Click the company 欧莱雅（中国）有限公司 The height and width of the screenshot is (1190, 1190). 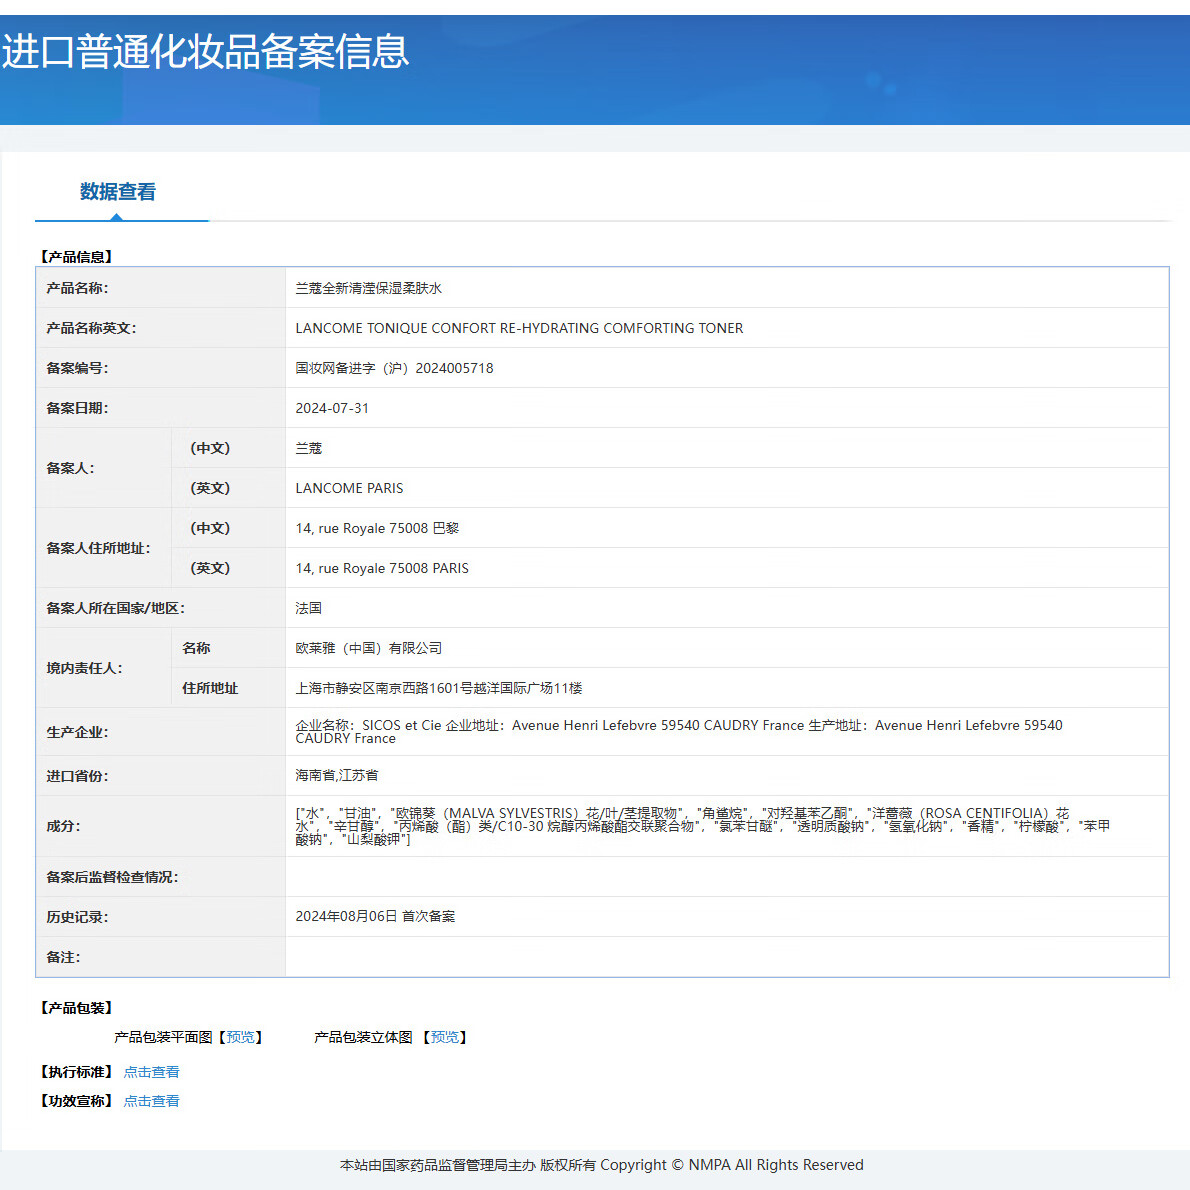[x=368, y=648]
